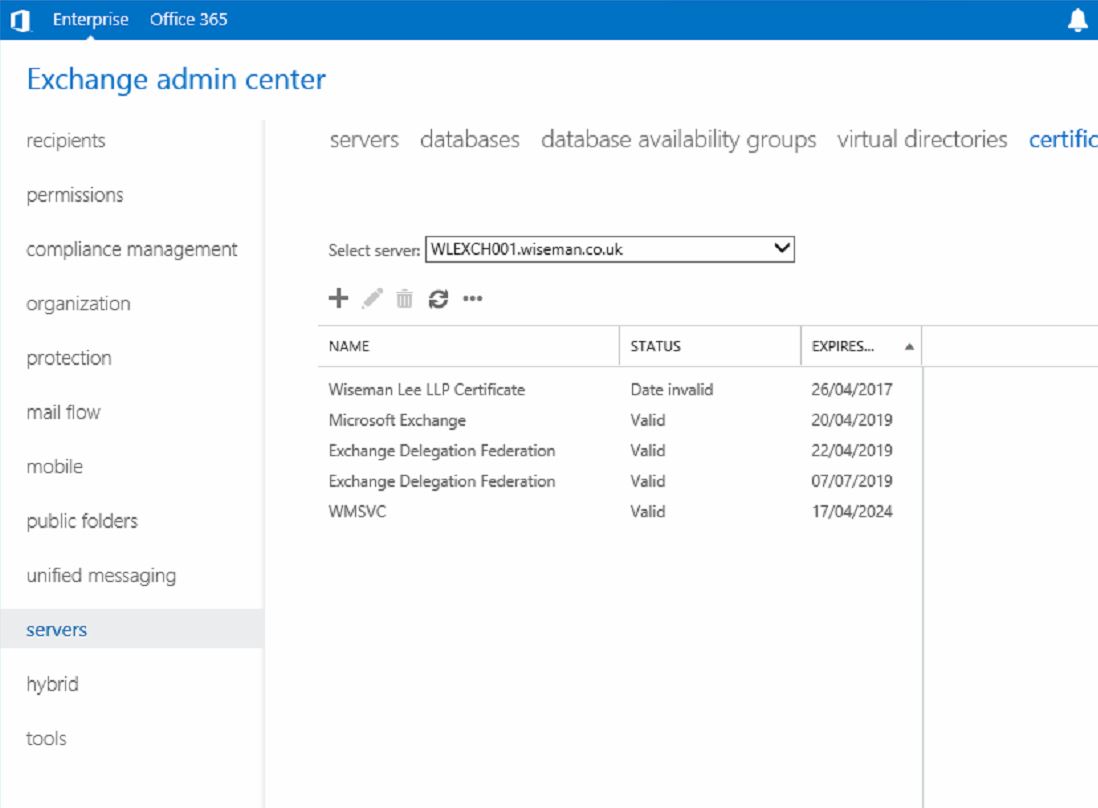Click the add new certificate plus icon

tap(339, 298)
